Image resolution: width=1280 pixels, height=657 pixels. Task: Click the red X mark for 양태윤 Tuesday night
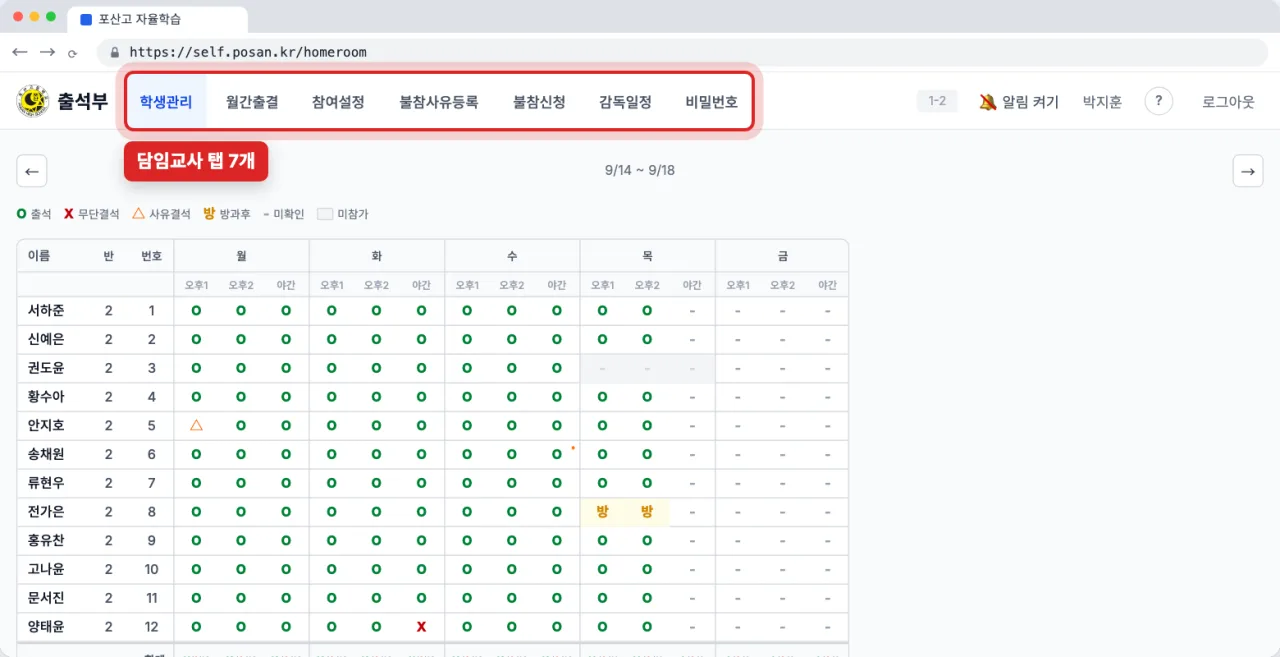click(421, 627)
